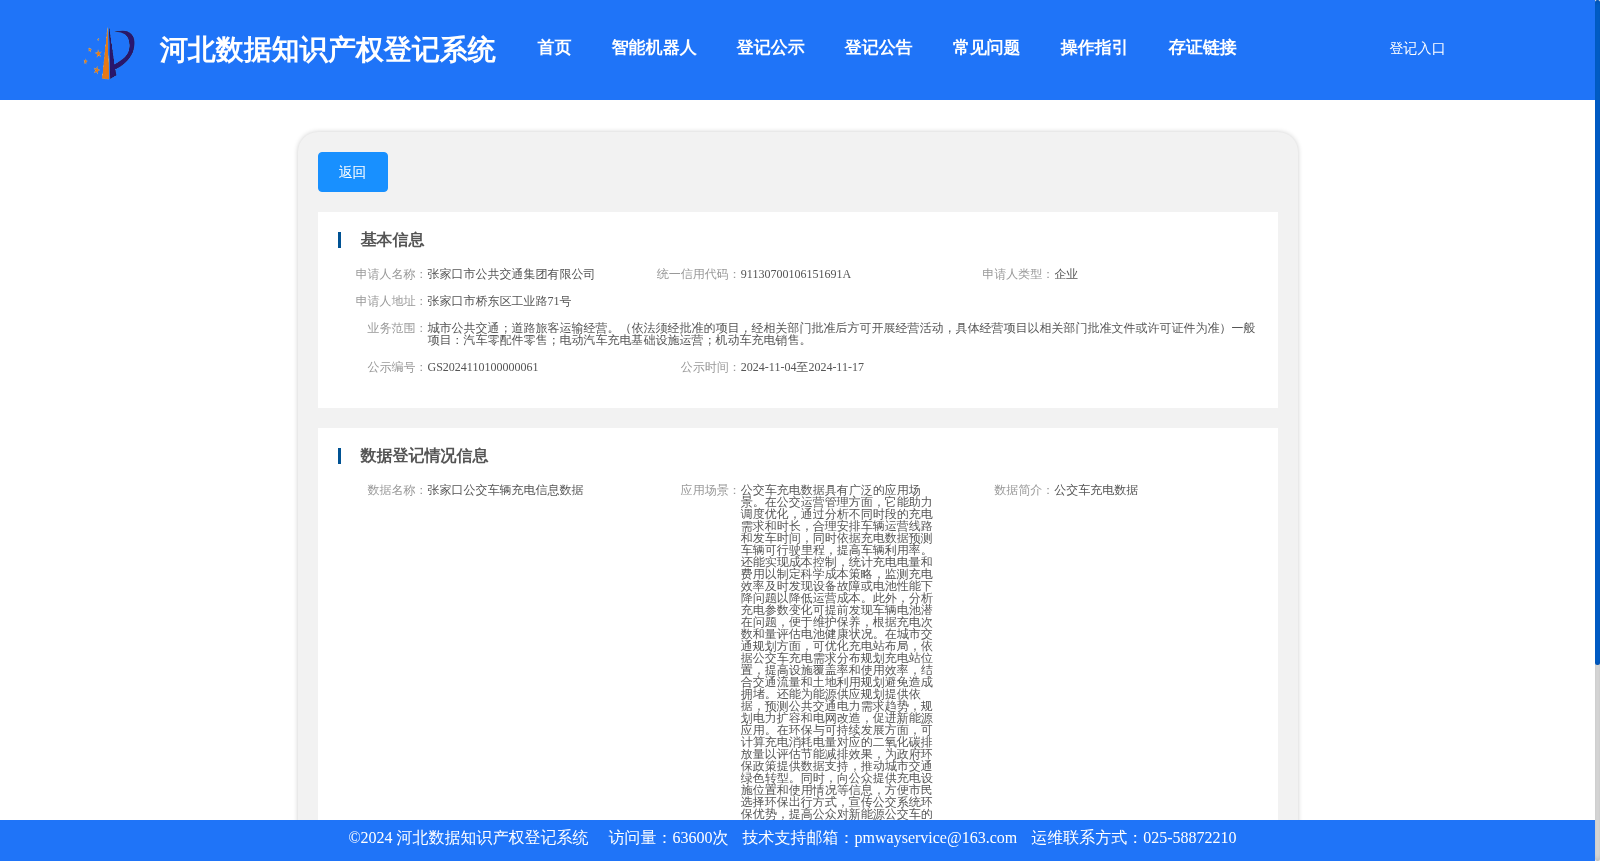Viewport: 1600px width, 861px height.
Task: Click the 数据登记情况信息 section heading
Action: [x=424, y=456]
